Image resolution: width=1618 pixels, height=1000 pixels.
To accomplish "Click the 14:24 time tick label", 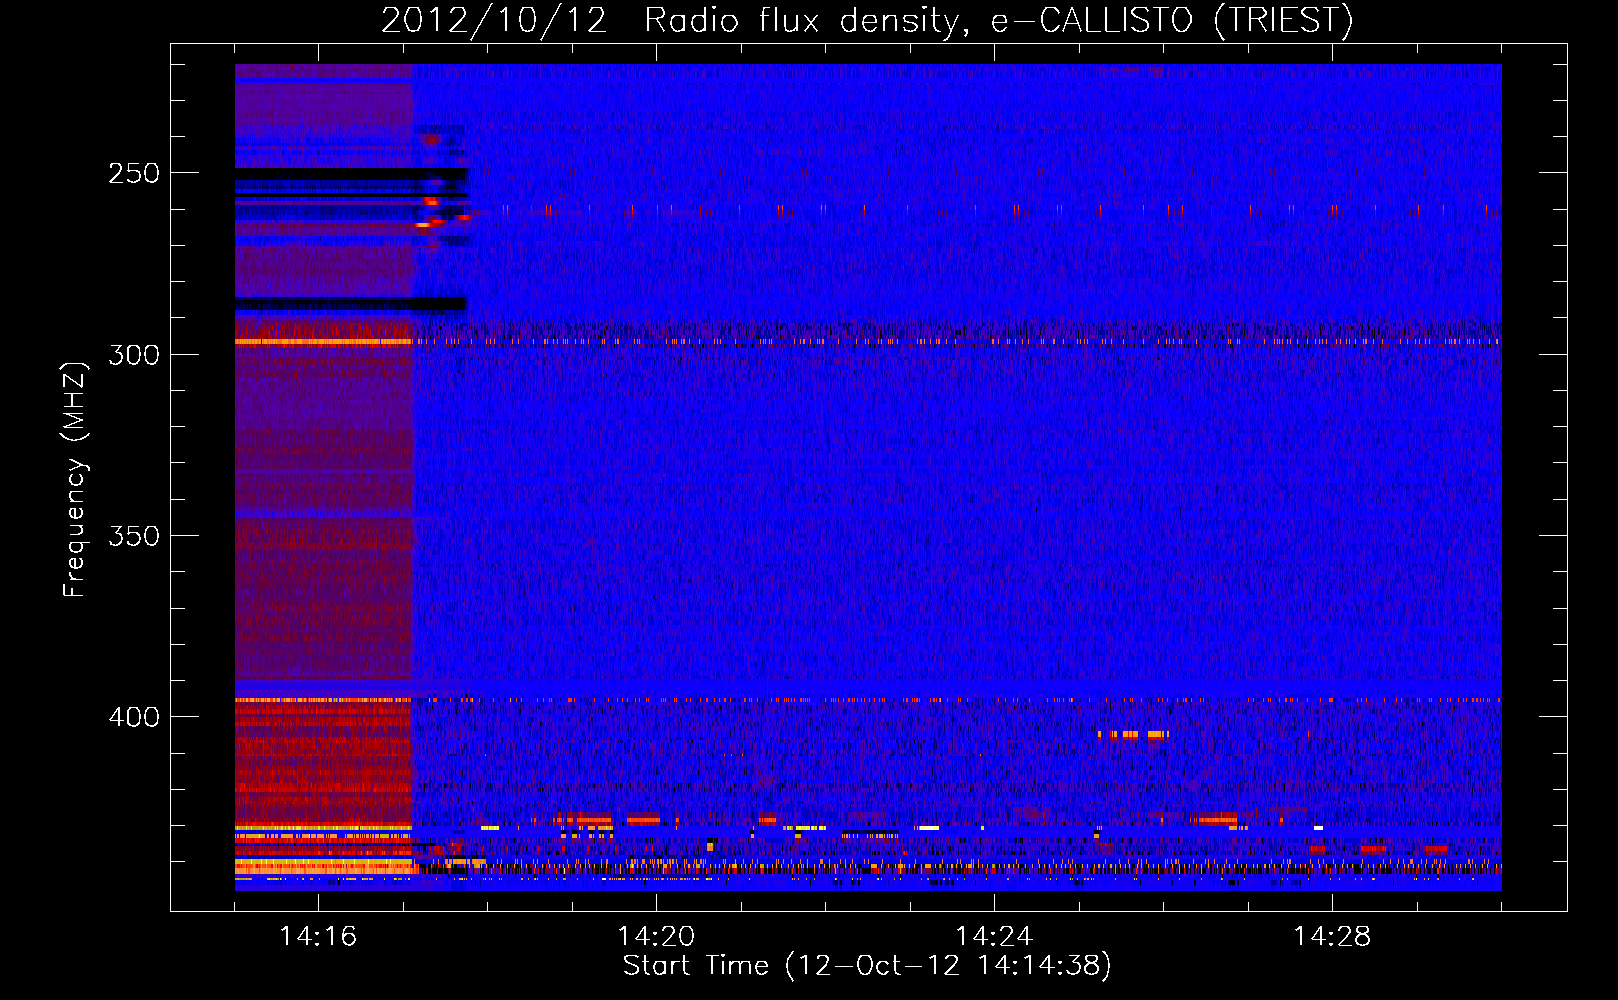I will click(x=994, y=936).
